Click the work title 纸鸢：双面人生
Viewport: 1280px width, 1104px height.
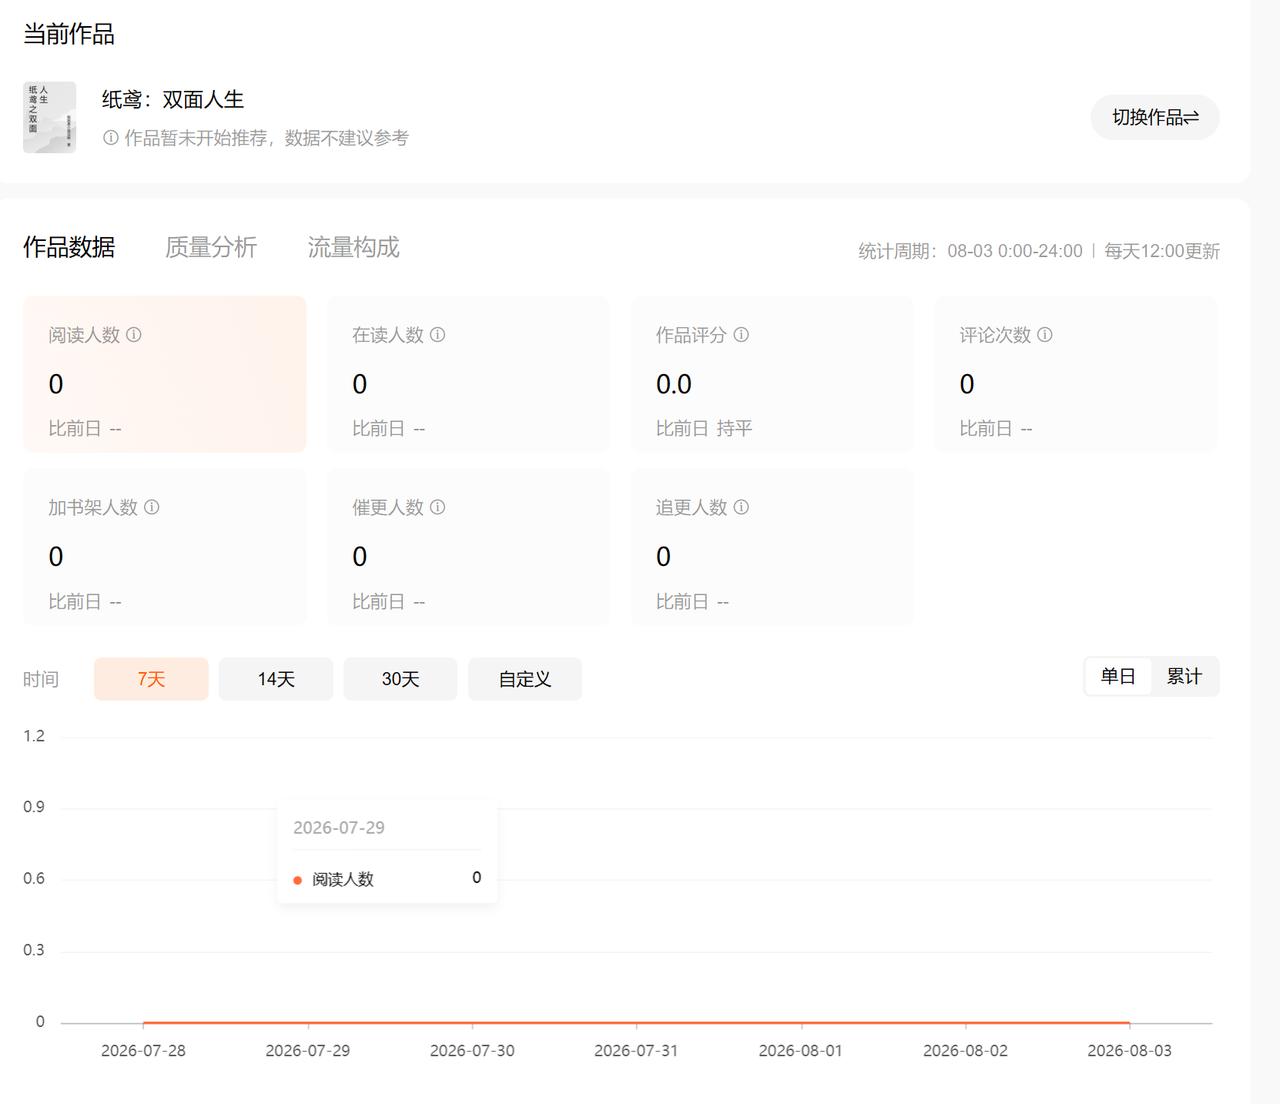click(173, 99)
